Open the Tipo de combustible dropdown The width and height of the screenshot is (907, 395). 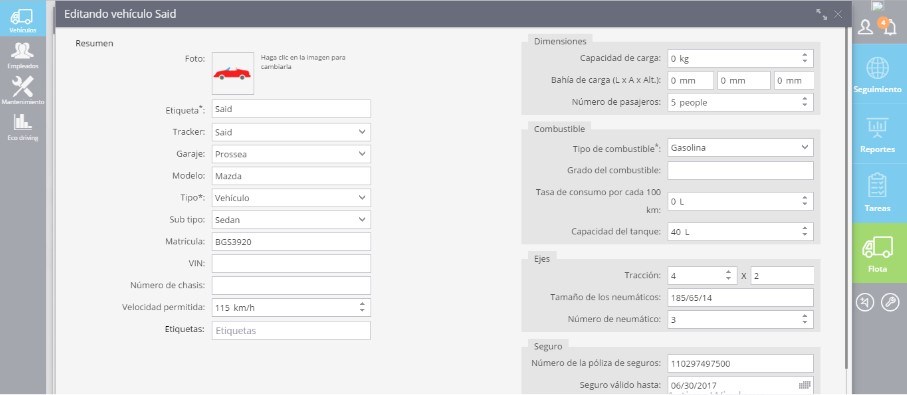pyautogui.click(x=740, y=147)
